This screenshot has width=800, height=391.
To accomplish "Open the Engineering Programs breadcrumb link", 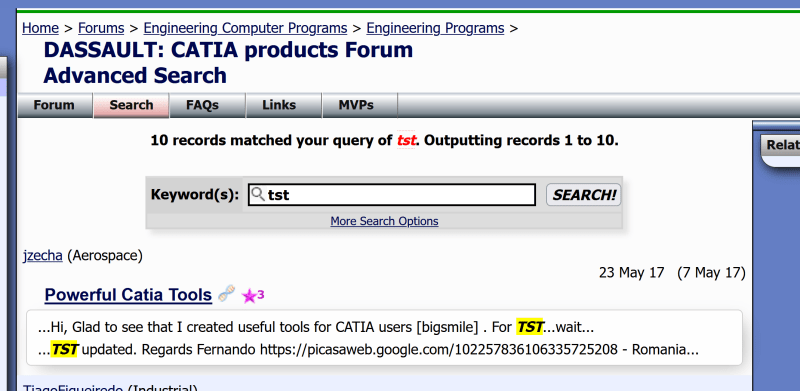I will 435,28.
